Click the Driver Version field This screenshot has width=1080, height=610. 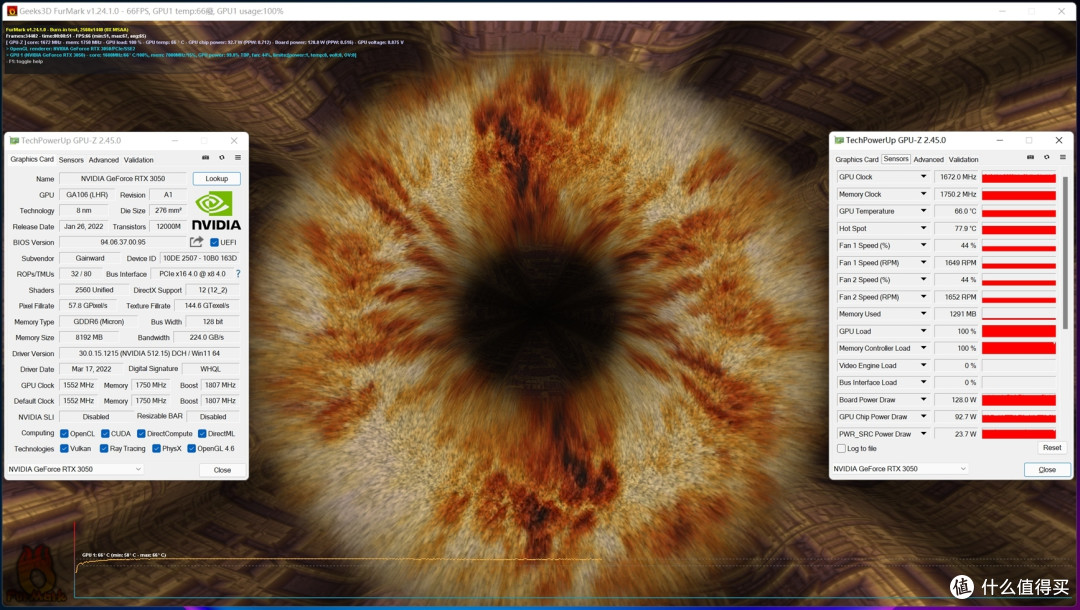point(149,353)
